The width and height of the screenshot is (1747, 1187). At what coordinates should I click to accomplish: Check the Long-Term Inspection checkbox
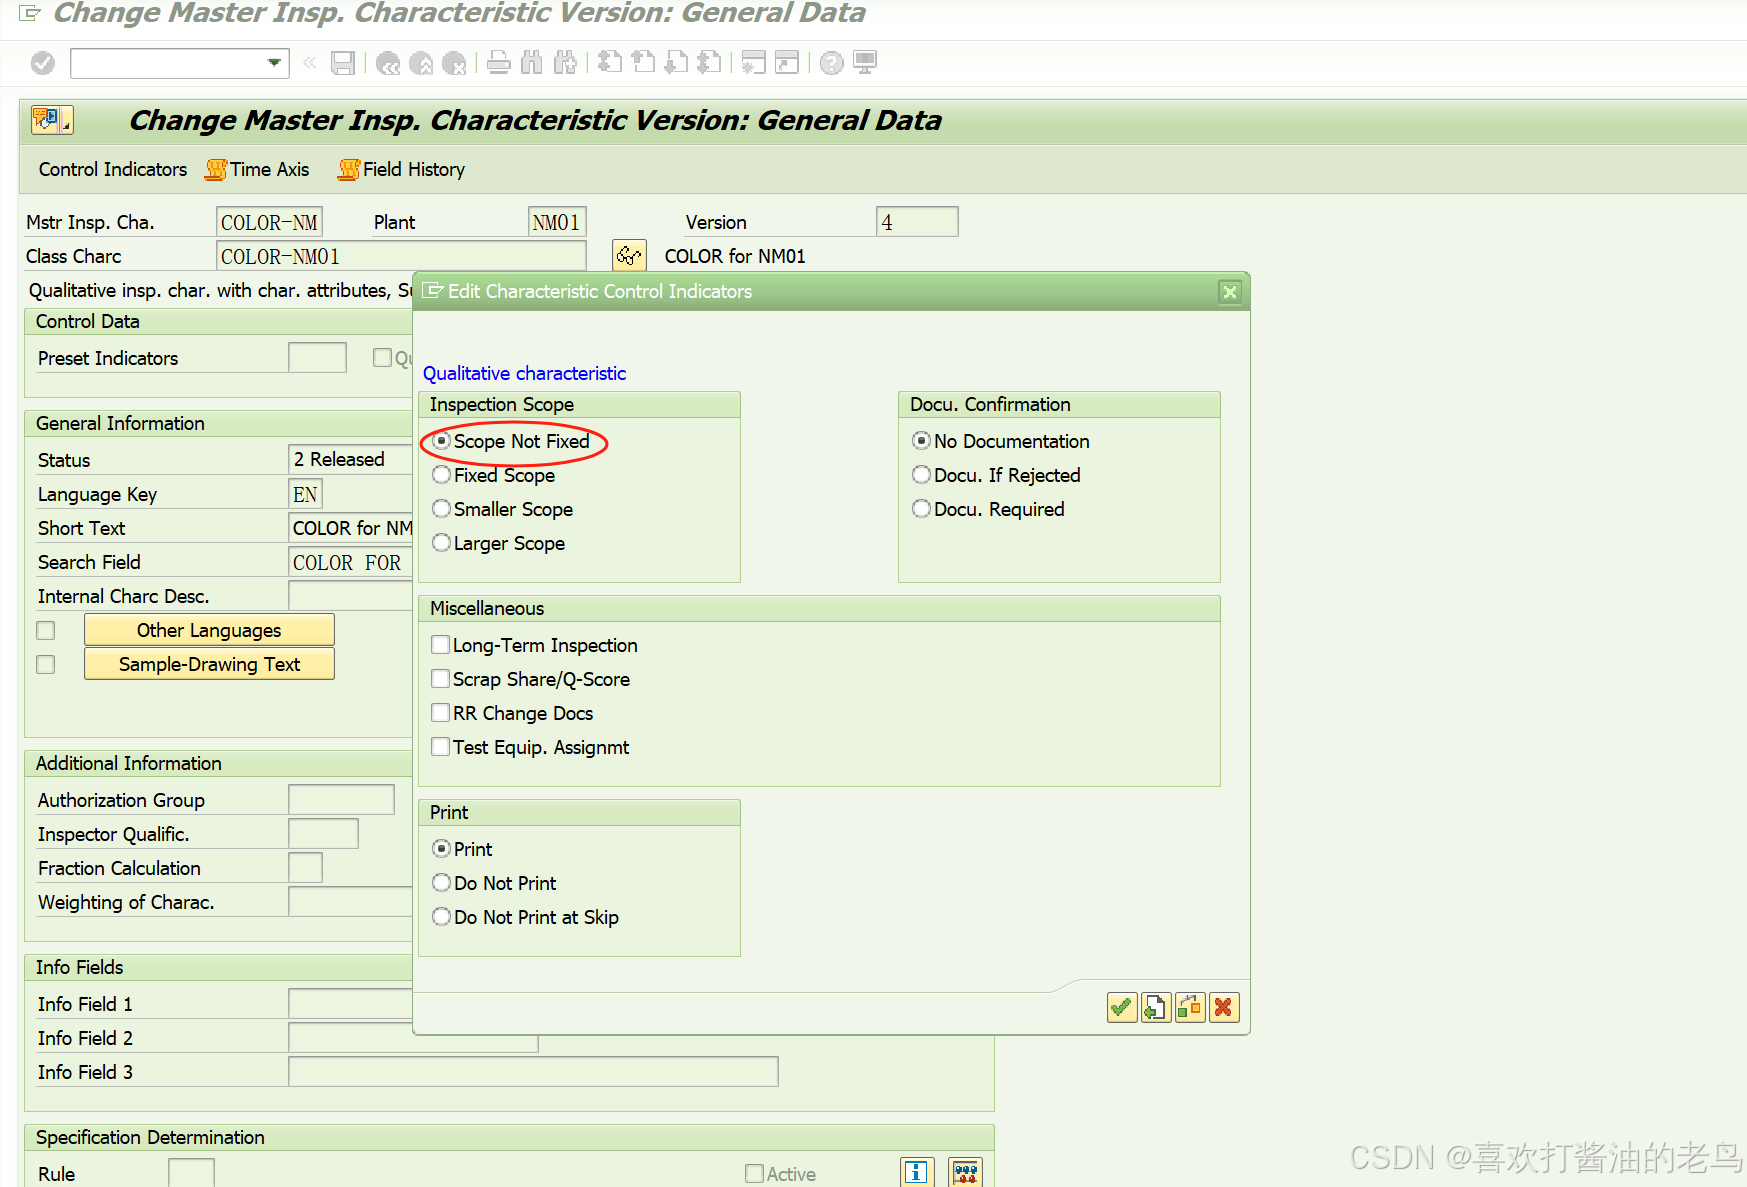[440, 645]
